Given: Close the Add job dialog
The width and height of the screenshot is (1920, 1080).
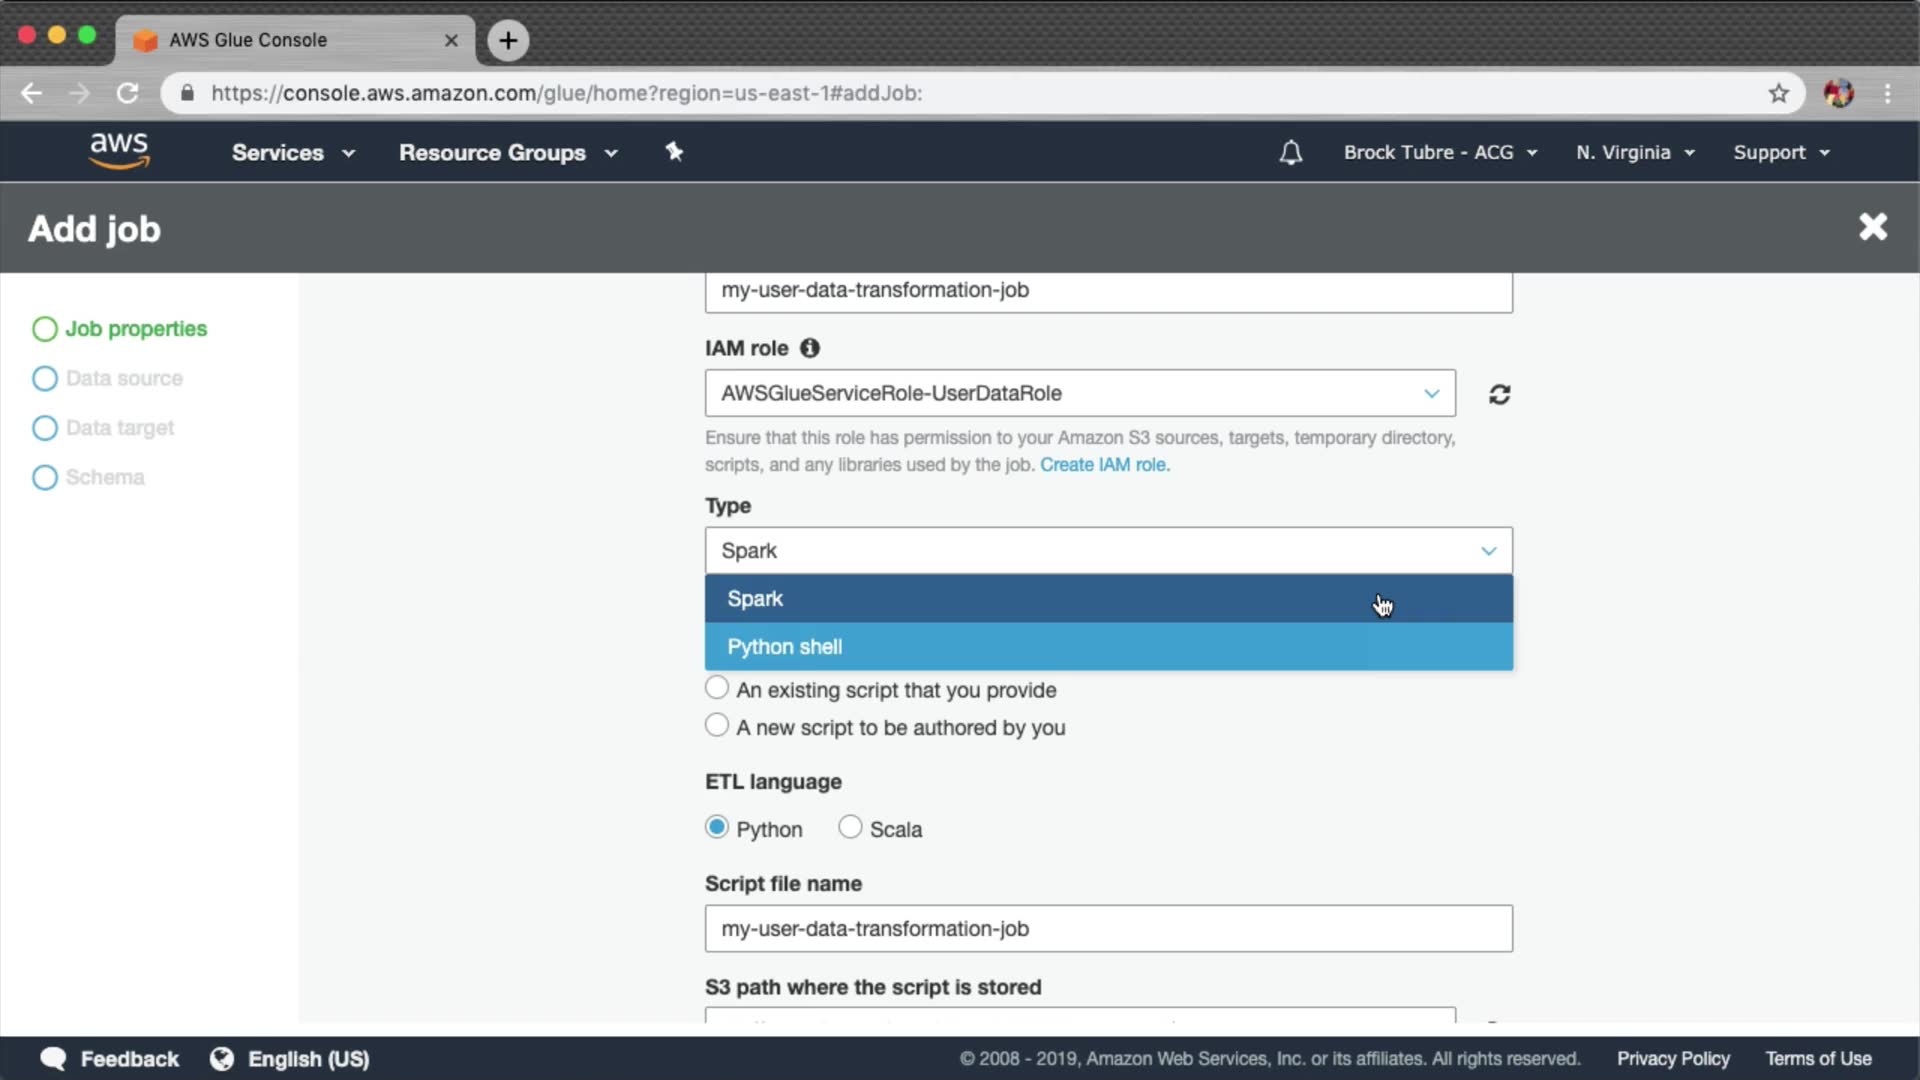Looking at the screenshot, I should 1873,227.
